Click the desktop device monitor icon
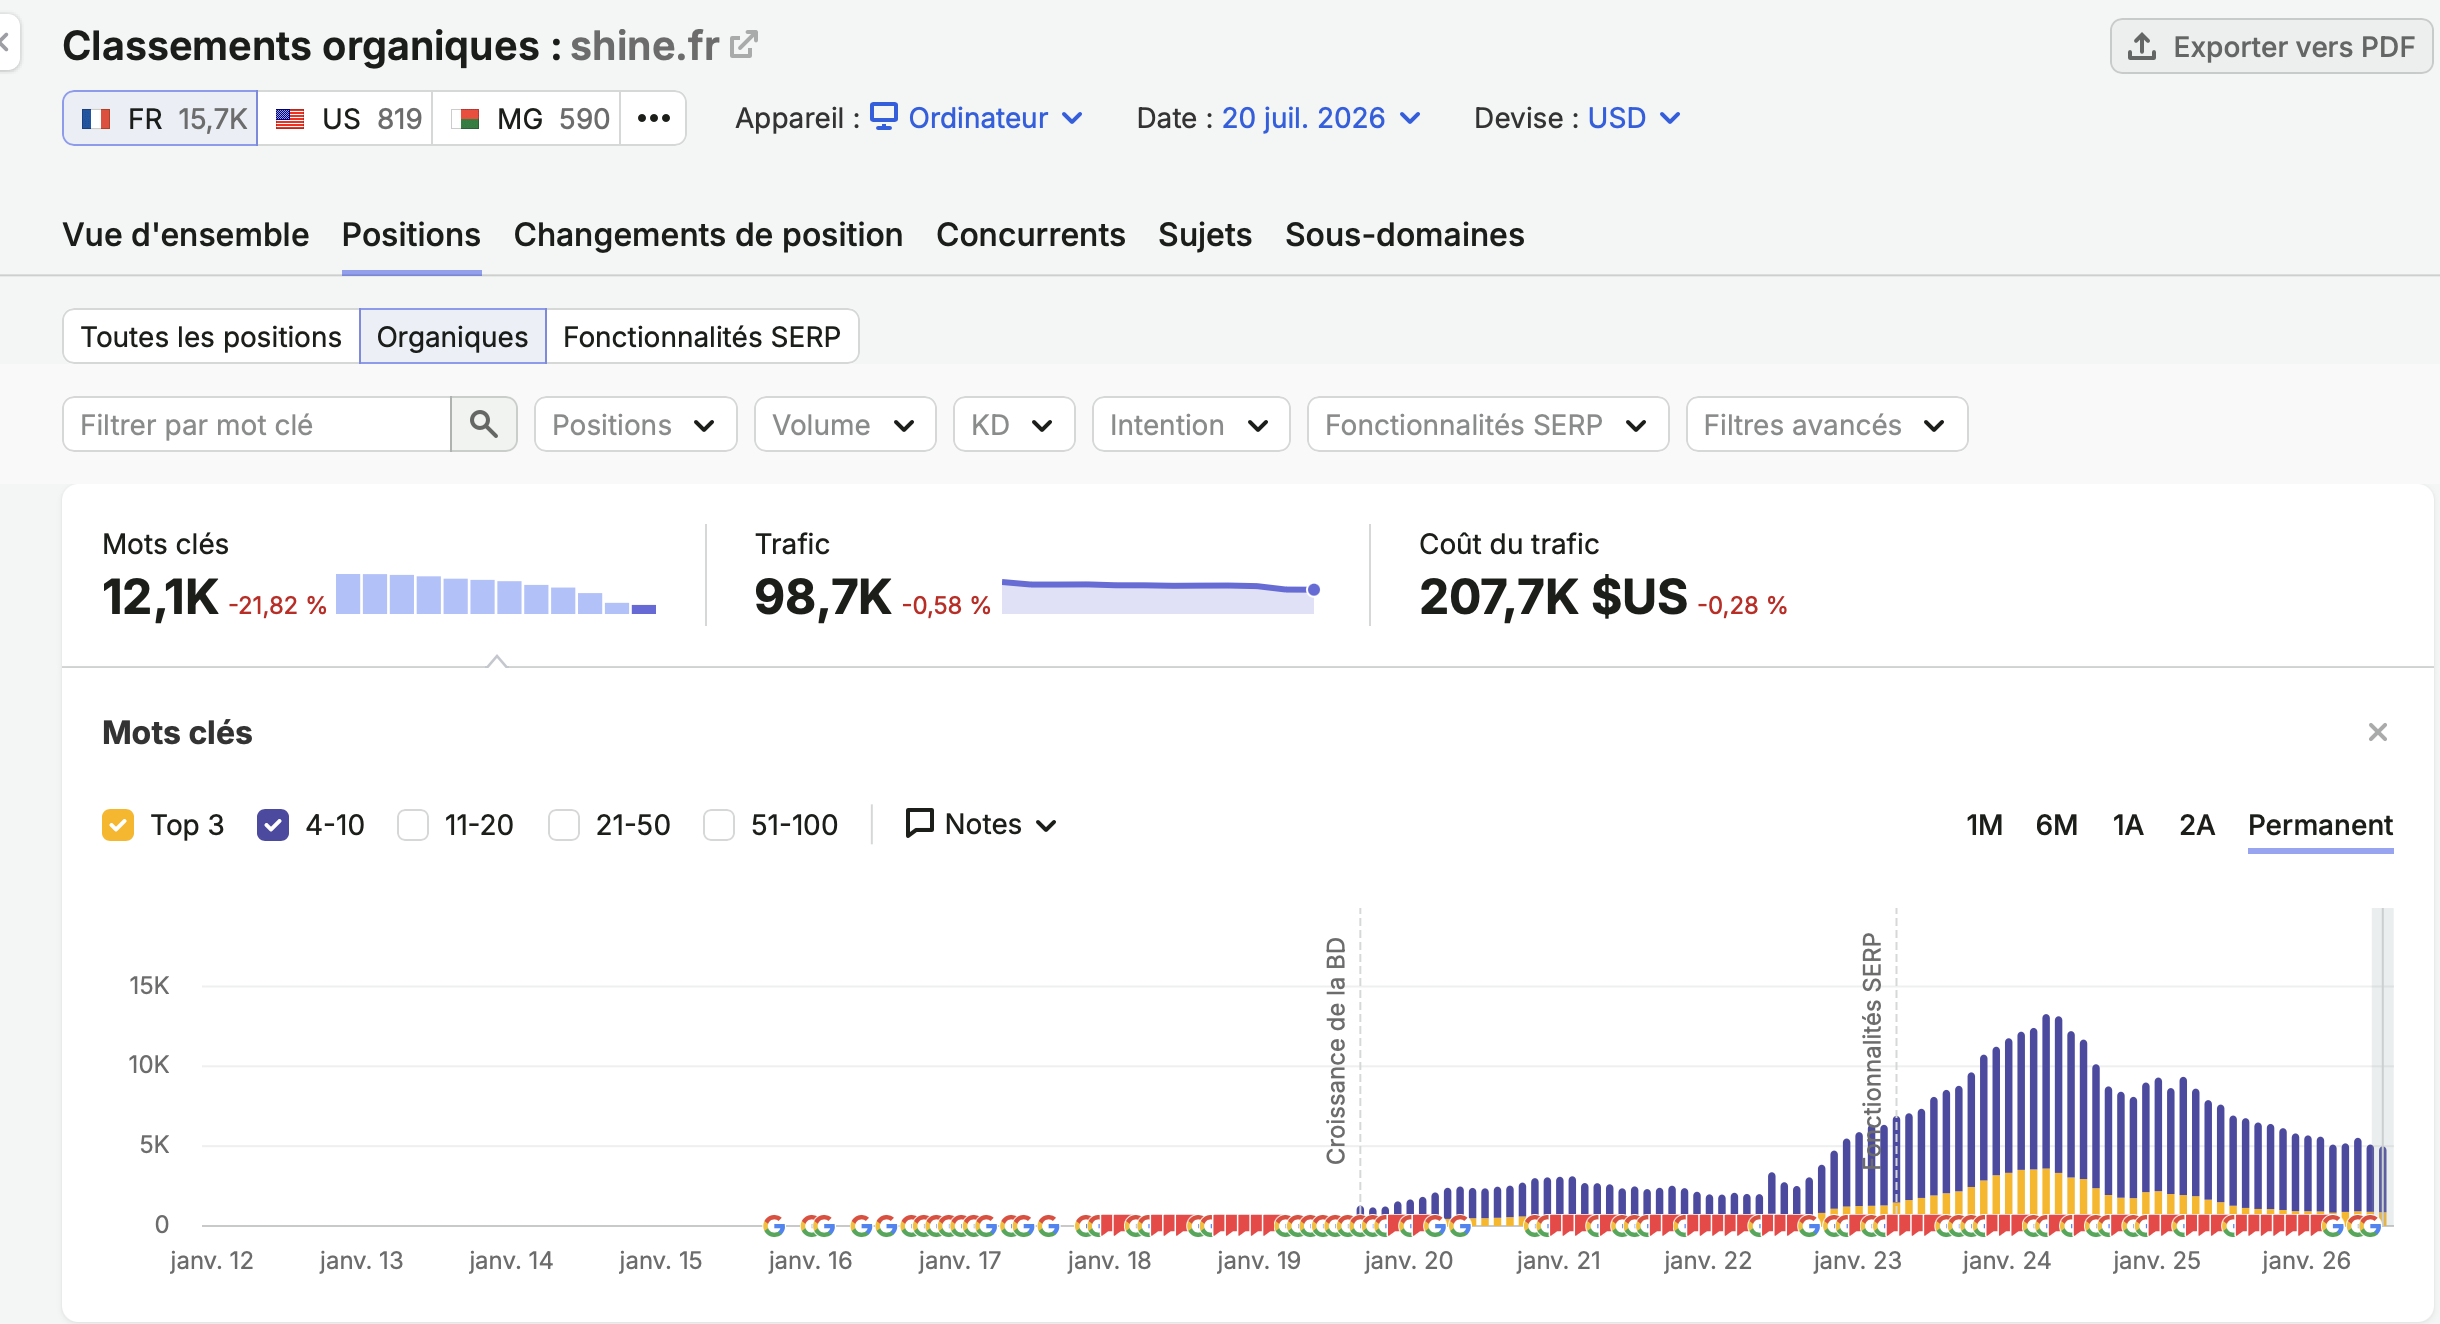2440x1324 pixels. coord(884,116)
